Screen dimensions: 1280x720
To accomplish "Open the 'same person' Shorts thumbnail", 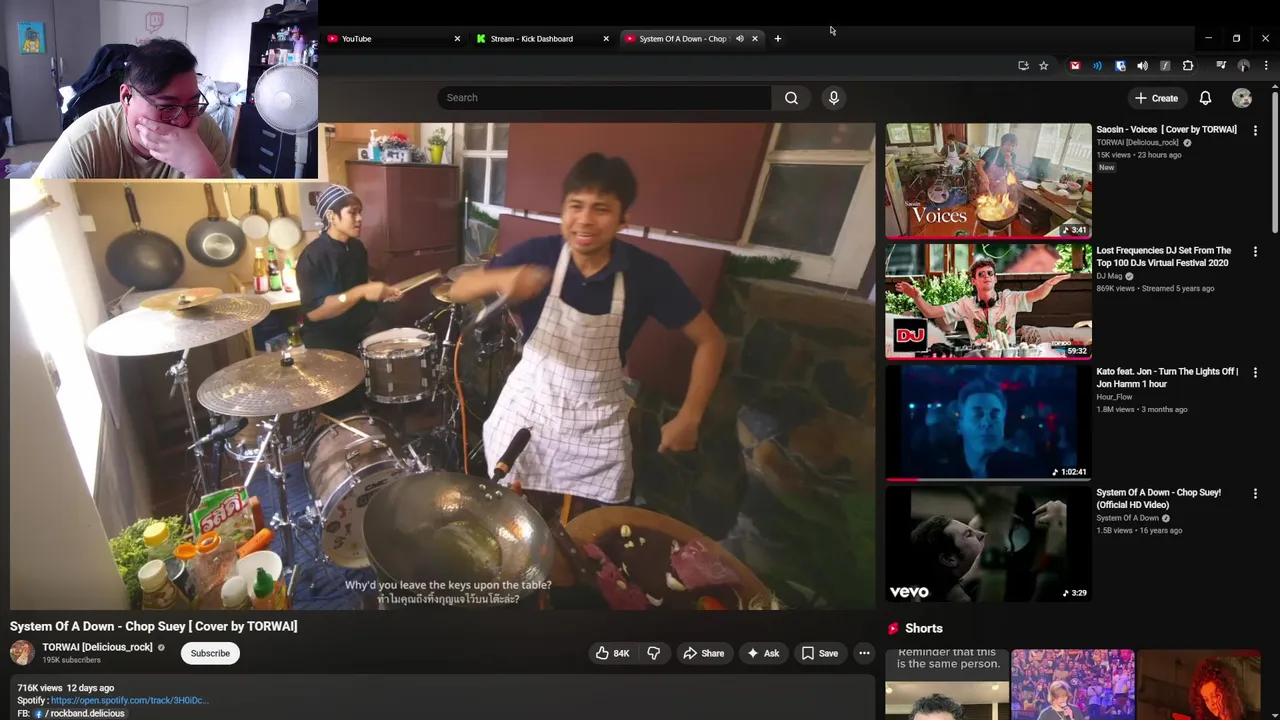I will 947,684.
